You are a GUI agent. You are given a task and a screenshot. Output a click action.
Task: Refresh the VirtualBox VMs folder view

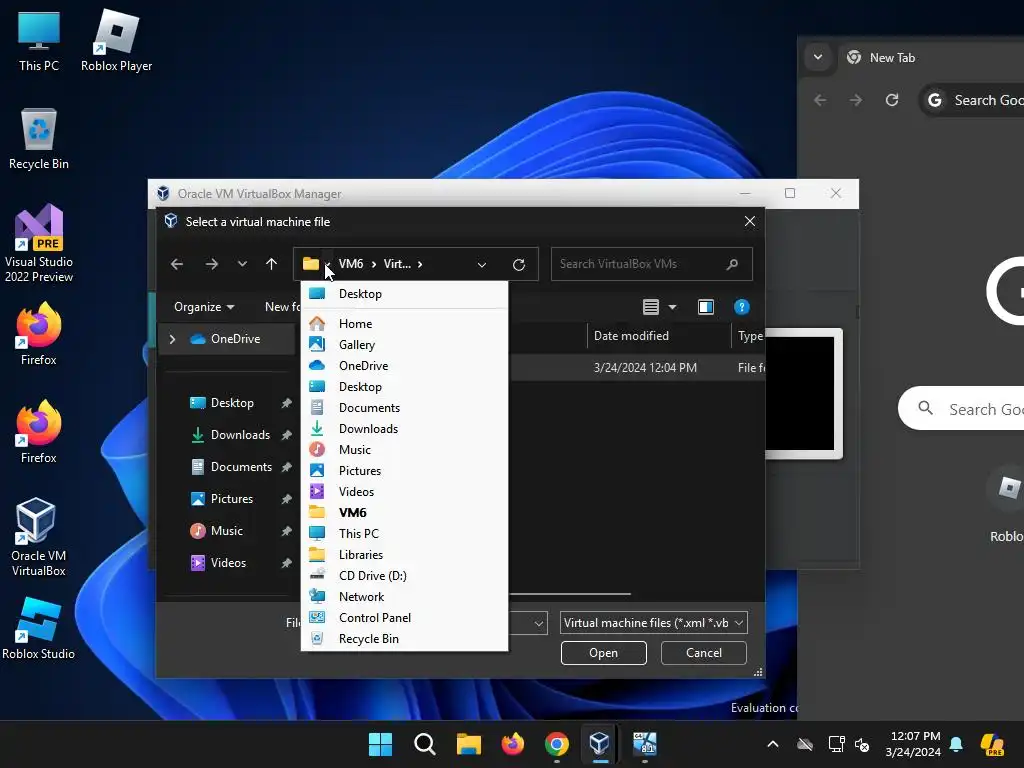click(x=519, y=264)
